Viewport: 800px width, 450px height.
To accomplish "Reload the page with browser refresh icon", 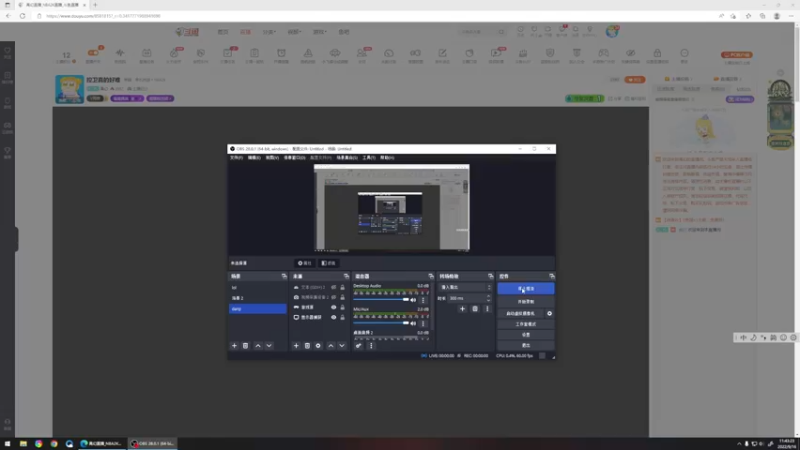I will point(22,16).
